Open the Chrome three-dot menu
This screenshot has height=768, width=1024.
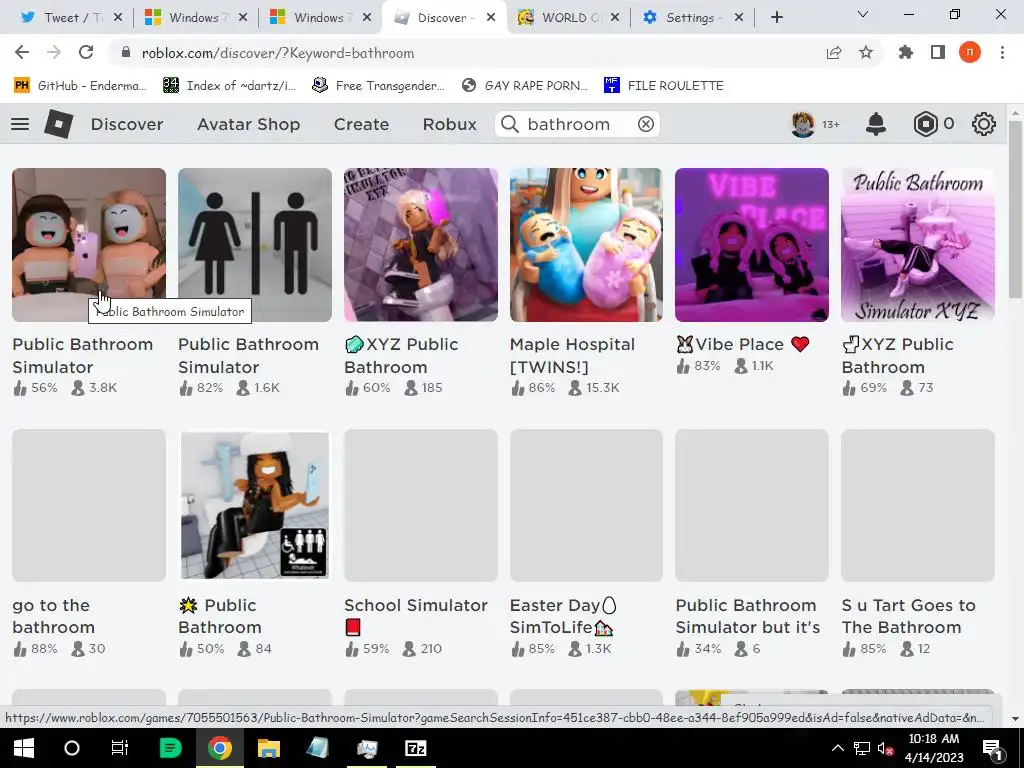(1002, 53)
